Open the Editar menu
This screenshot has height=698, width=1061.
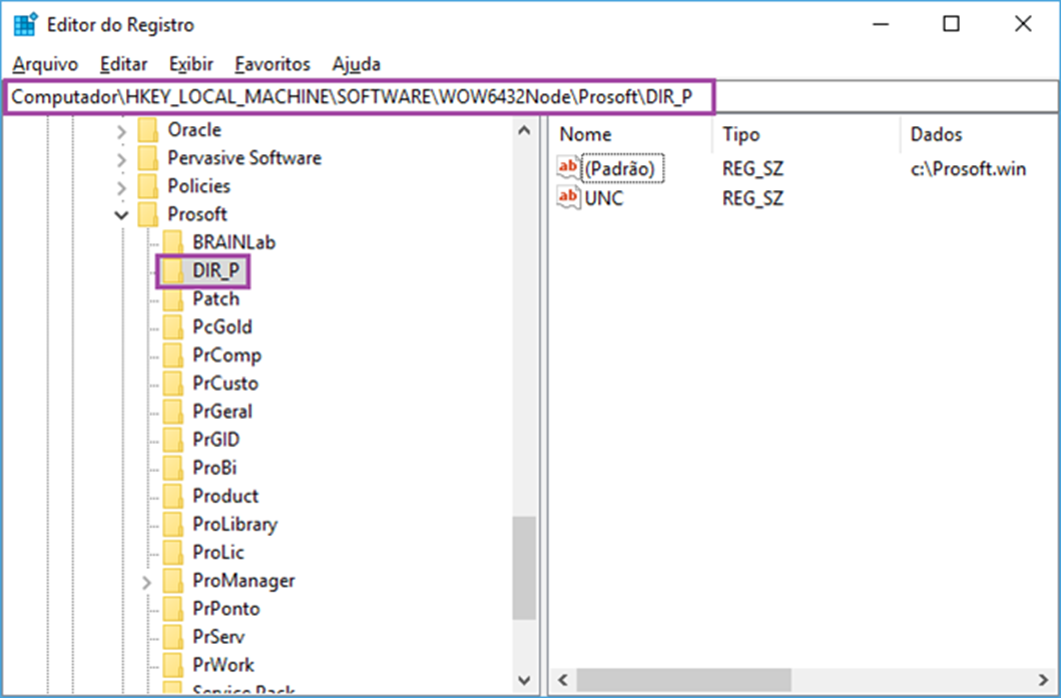[x=124, y=64]
